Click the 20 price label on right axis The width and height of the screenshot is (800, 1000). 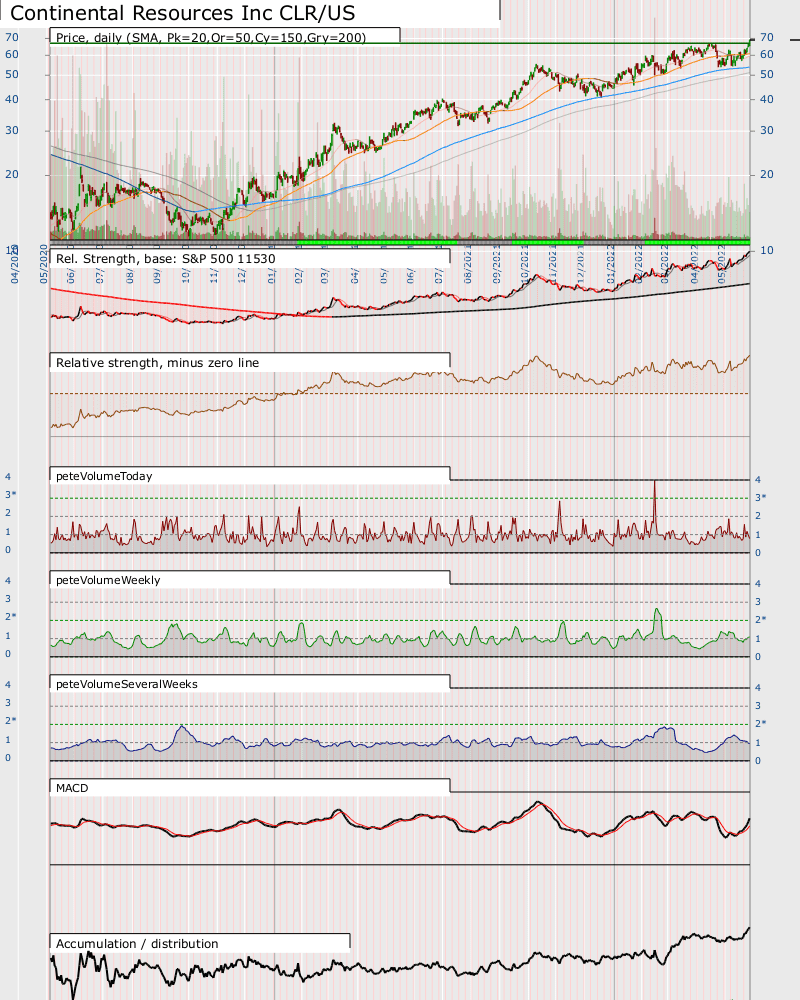[767, 174]
